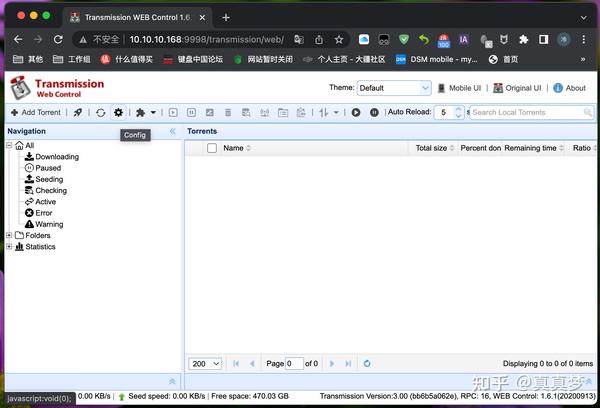
Task: Click the browser back arrow
Action: tap(18, 39)
